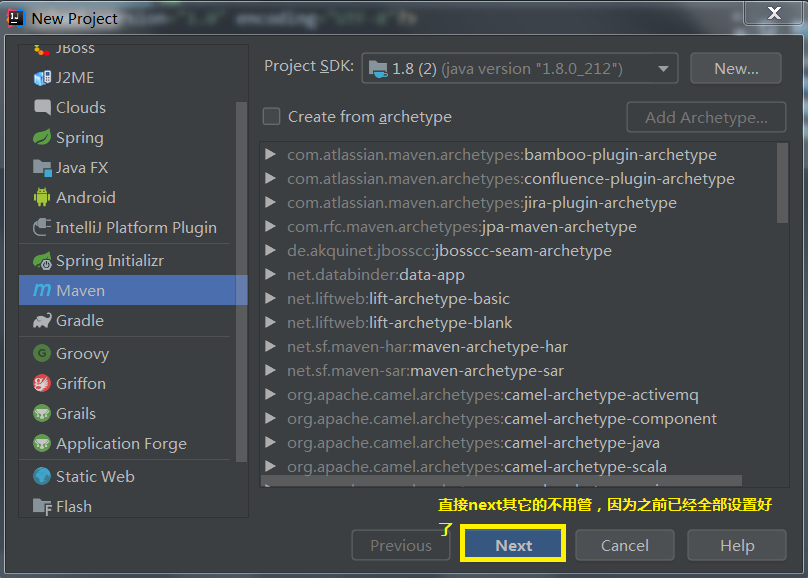808x578 pixels.
Task: Click the Next button
Action: [513, 545]
